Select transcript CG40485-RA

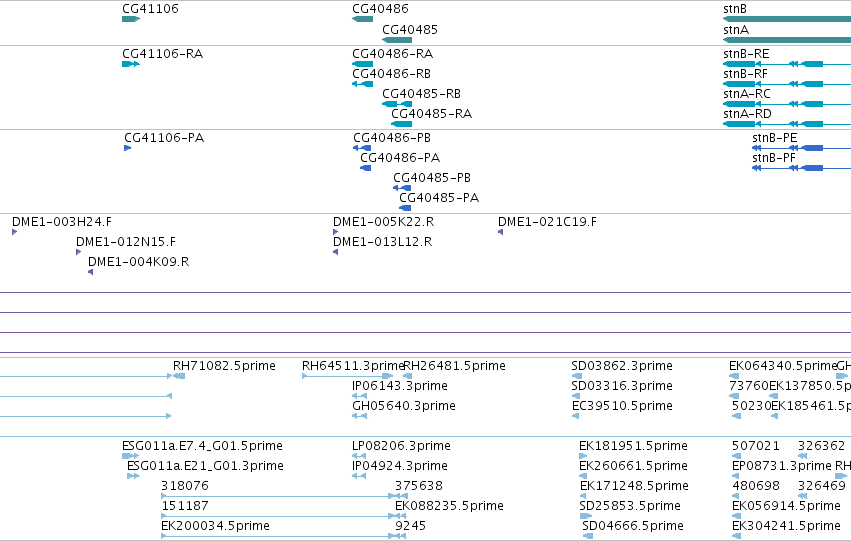tap(431, 114)
